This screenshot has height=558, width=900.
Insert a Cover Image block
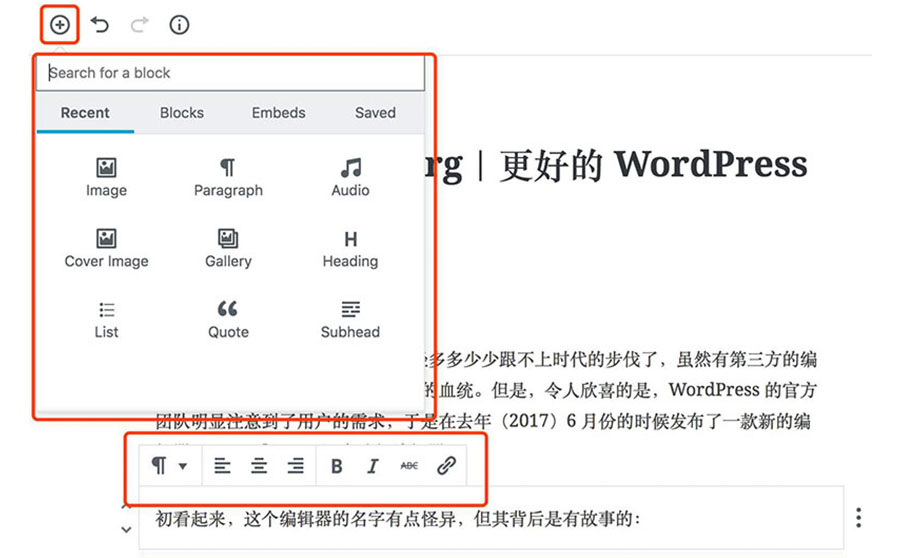[x=106, y=249]
